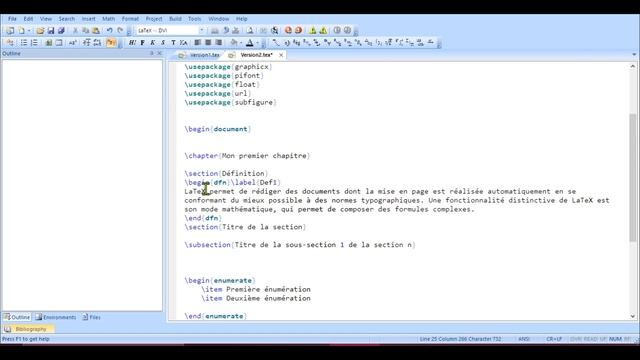Click the align left icon
The width and height of the screenshot is (640, 360).
(198, 42)
